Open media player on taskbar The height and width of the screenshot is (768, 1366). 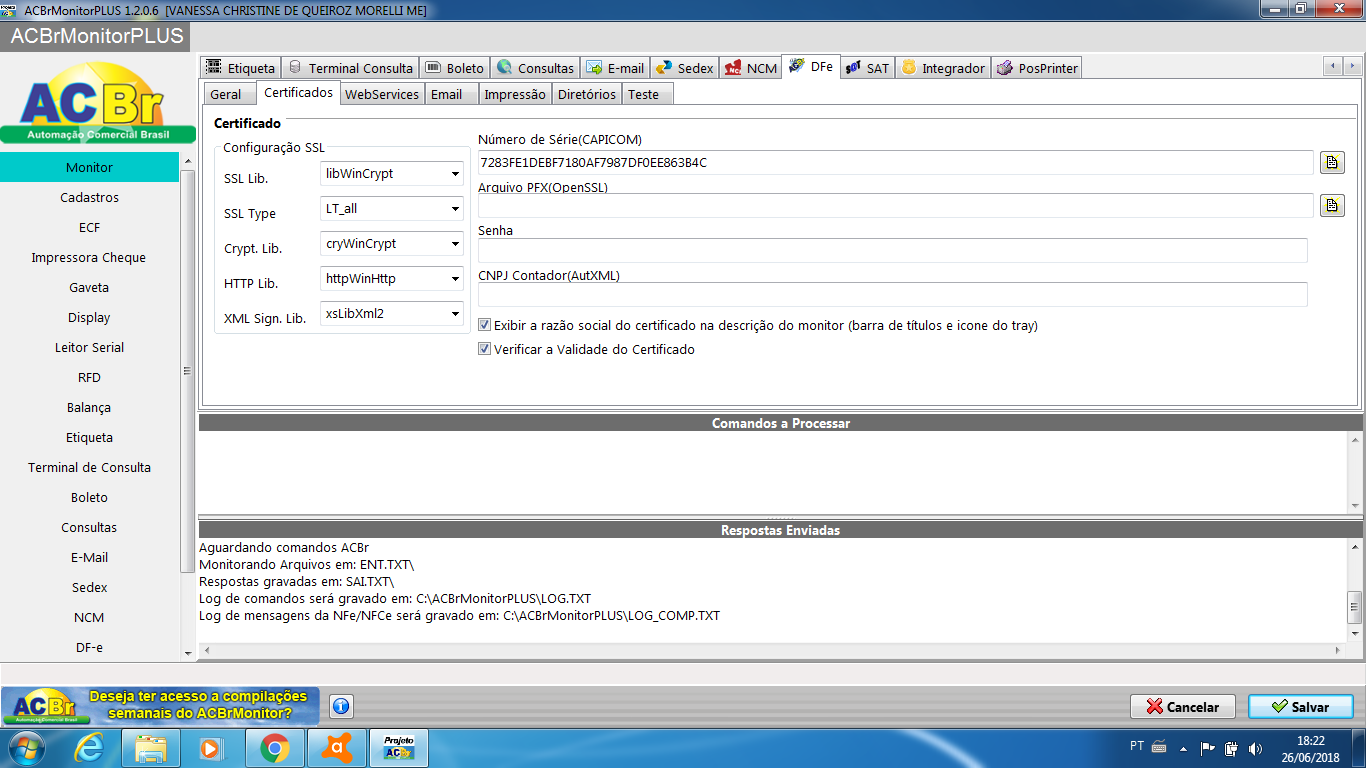211,747
